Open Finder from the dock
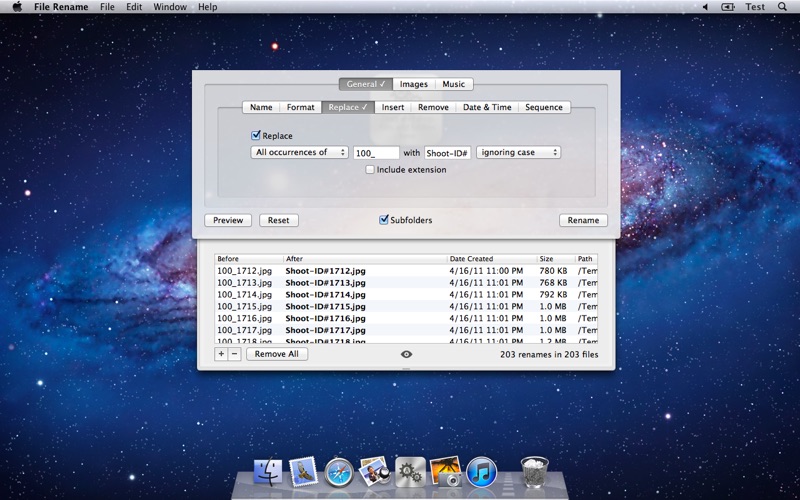Viewport: 800px width, 500px height. 268,471
